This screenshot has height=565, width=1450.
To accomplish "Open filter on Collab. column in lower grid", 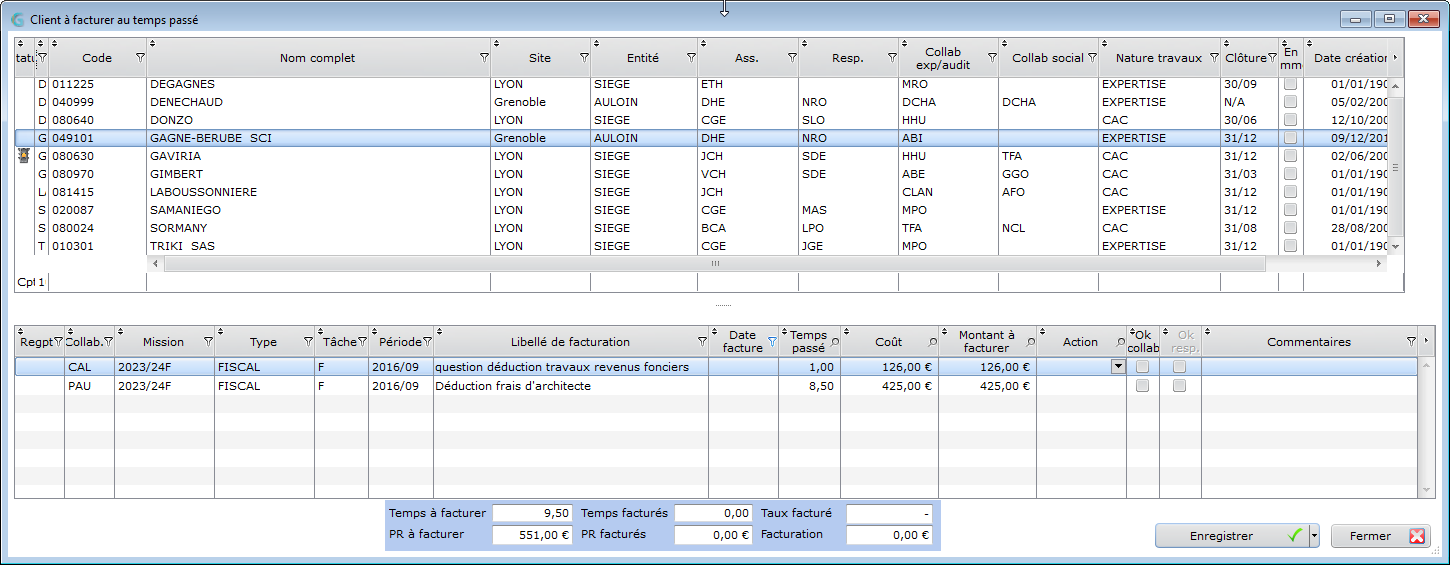I will [x=108, y=342].
